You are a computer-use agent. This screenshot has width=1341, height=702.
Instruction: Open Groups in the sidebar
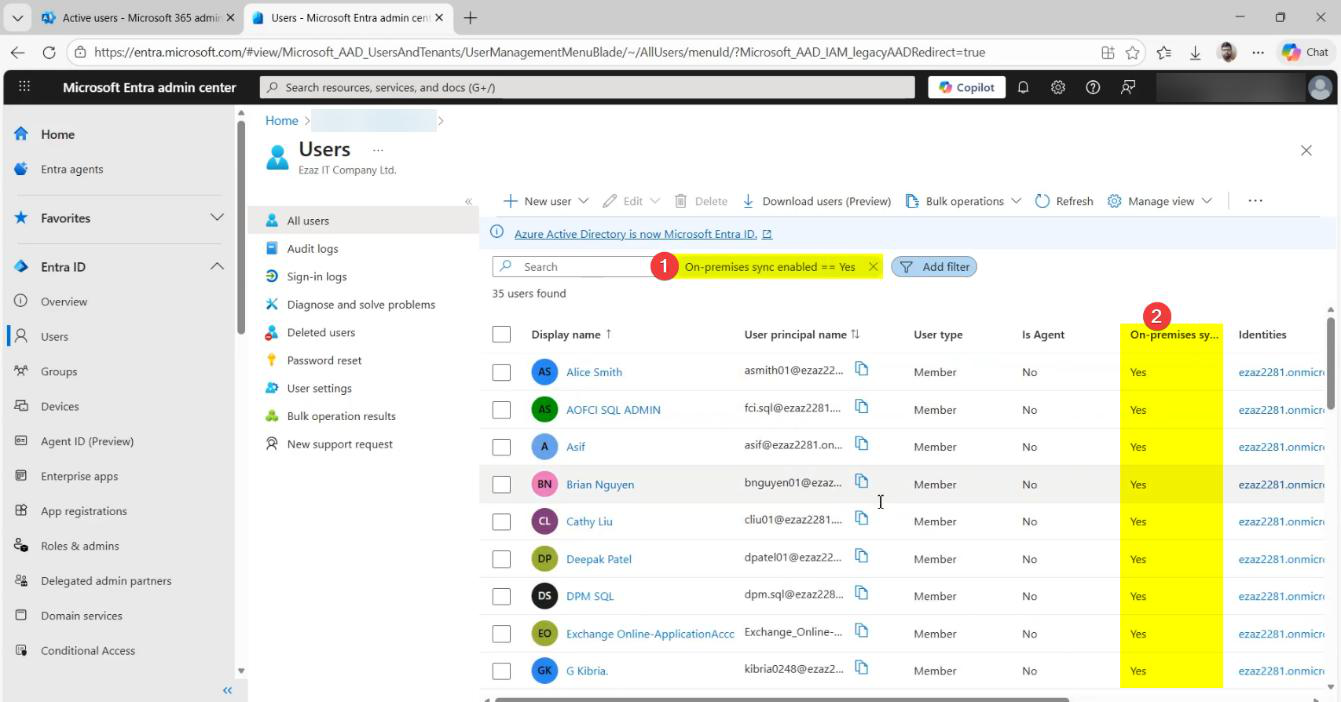pyautogui.click(x=58, y=371)
